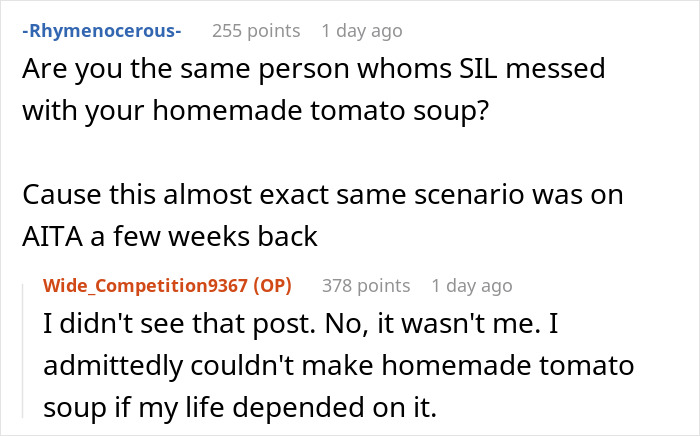Open the reply's 1 day ago timestamp
Screen dimensions: 700x436
click(x=472, y=286)
